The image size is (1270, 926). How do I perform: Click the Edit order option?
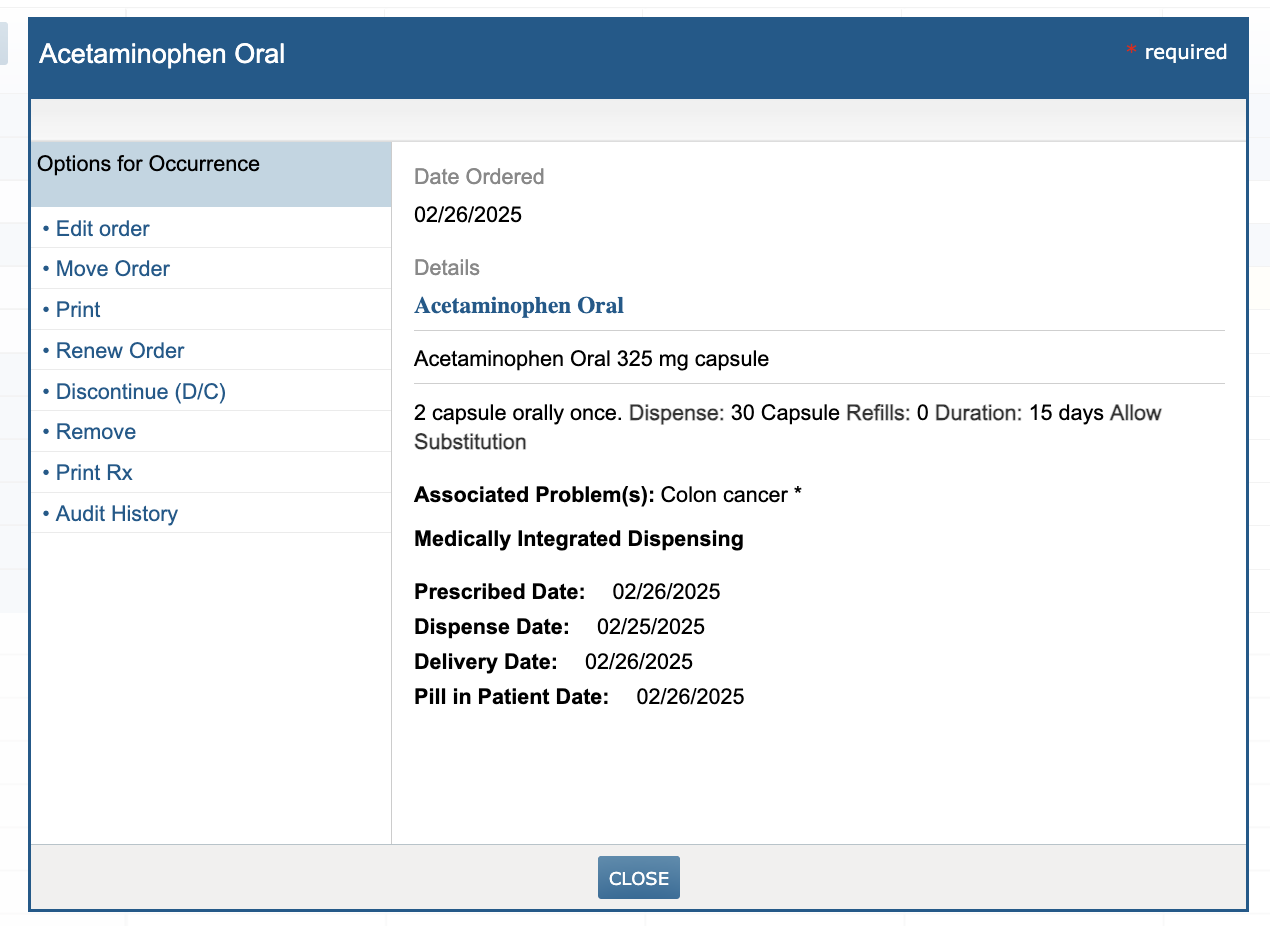click(102, 229)
